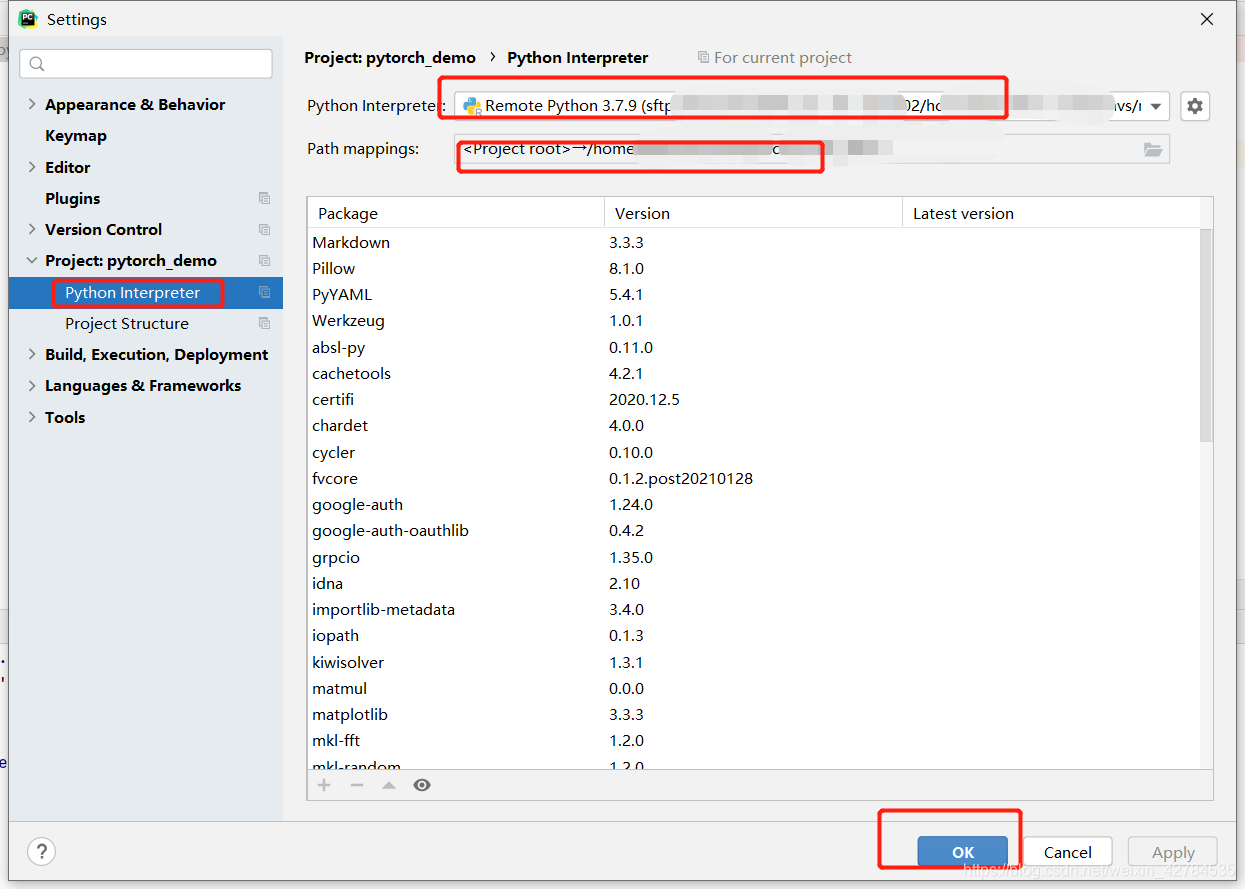Screen dimensions: 1245x889
Task: Select the cachetools package row
Action: 754,373
